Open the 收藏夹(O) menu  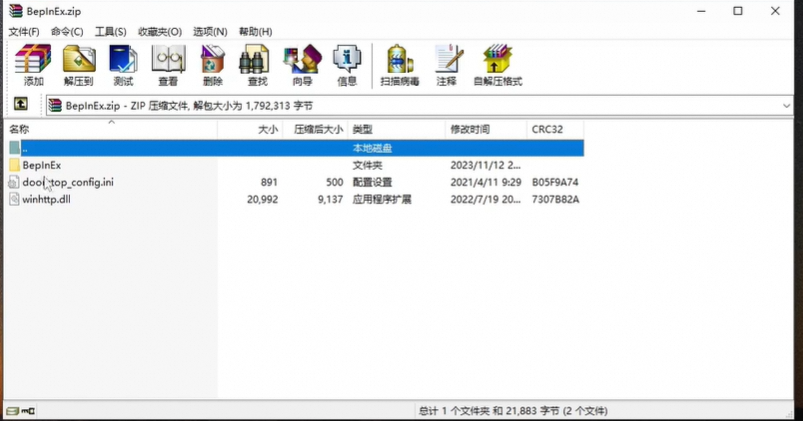pos(160,32)
